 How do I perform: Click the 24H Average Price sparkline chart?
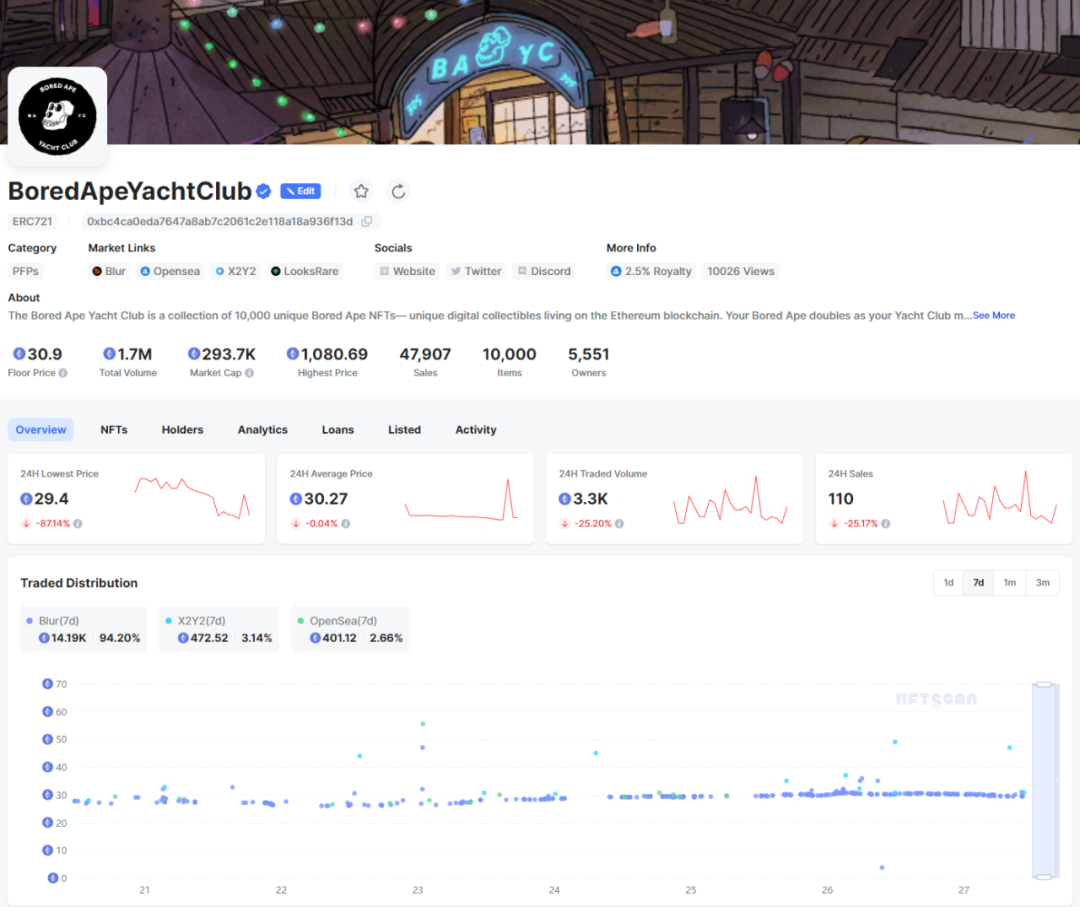pyautogui.click(x=461, y=499)
